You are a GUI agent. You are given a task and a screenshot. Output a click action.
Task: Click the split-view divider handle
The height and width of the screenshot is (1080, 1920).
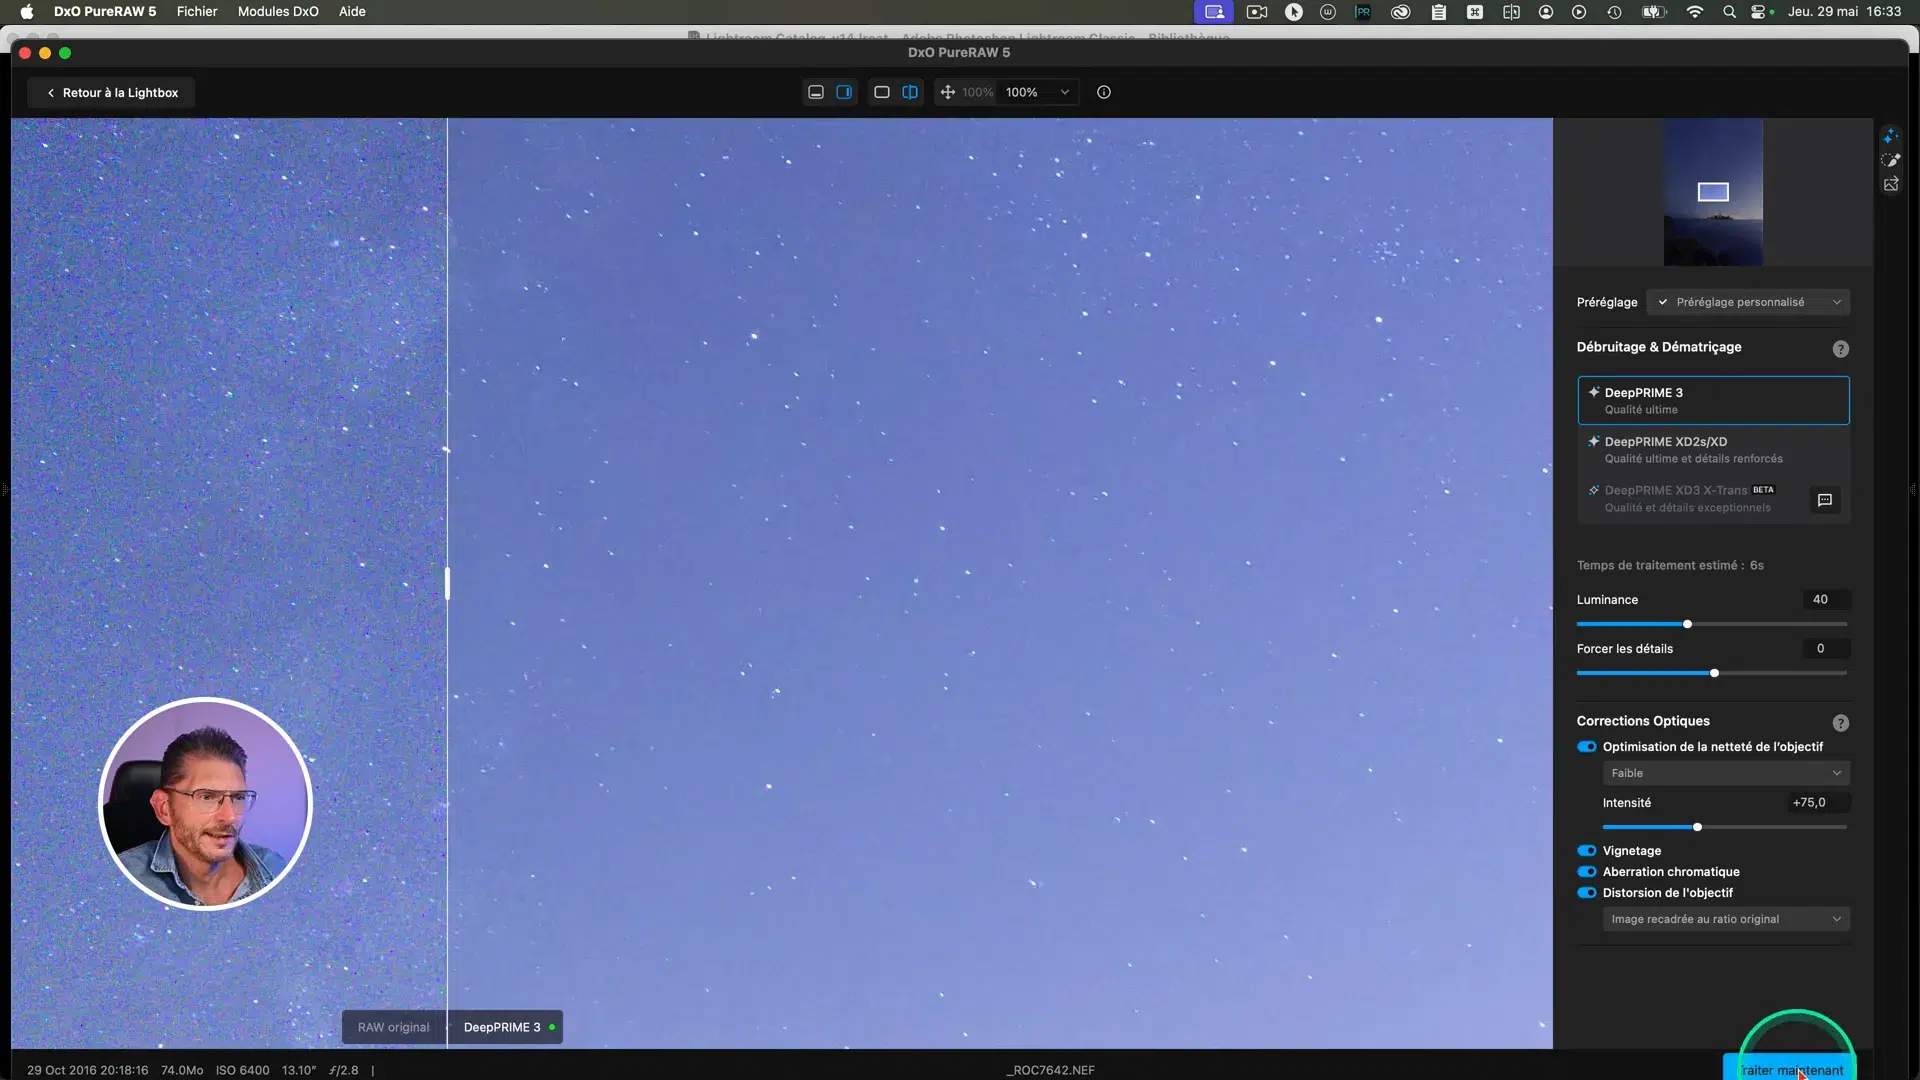447,583
